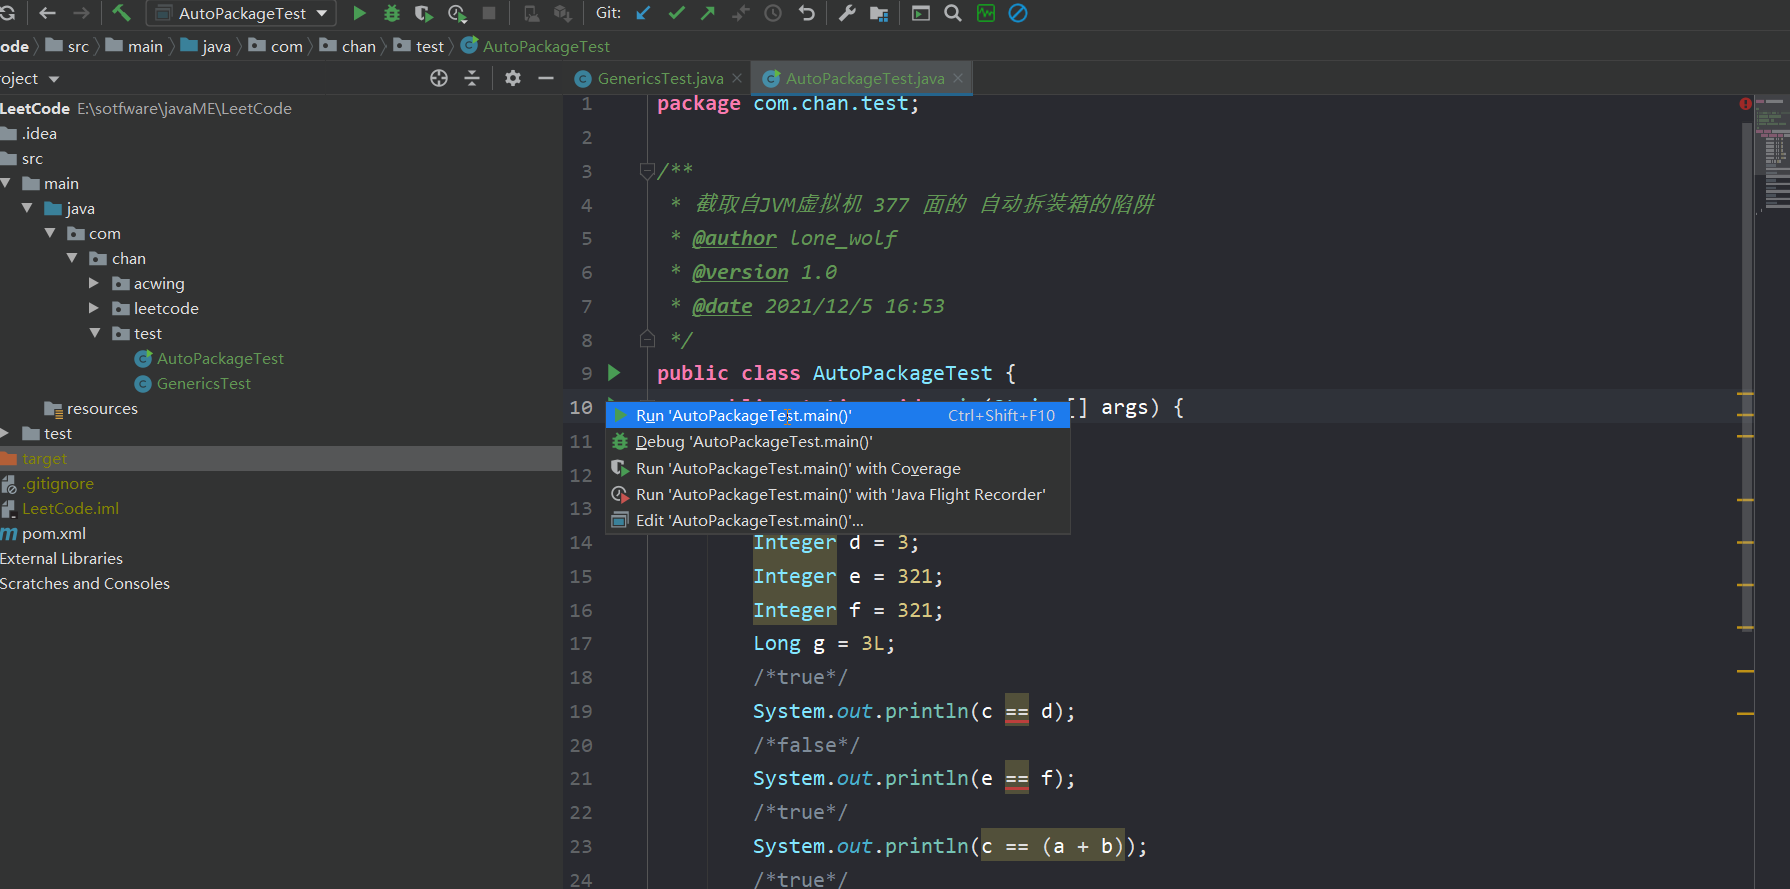Select the AutoPackageTest.java tab
Image resolution: width=1790 pixels, height=889 pixels.
coord(865,78)
